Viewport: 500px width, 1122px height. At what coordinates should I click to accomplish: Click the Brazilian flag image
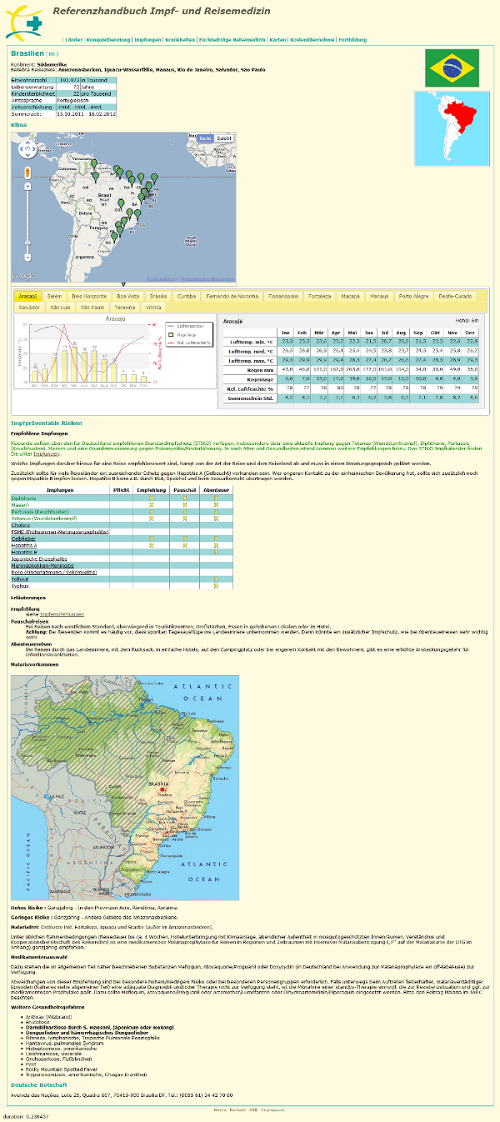click(452, 68)
